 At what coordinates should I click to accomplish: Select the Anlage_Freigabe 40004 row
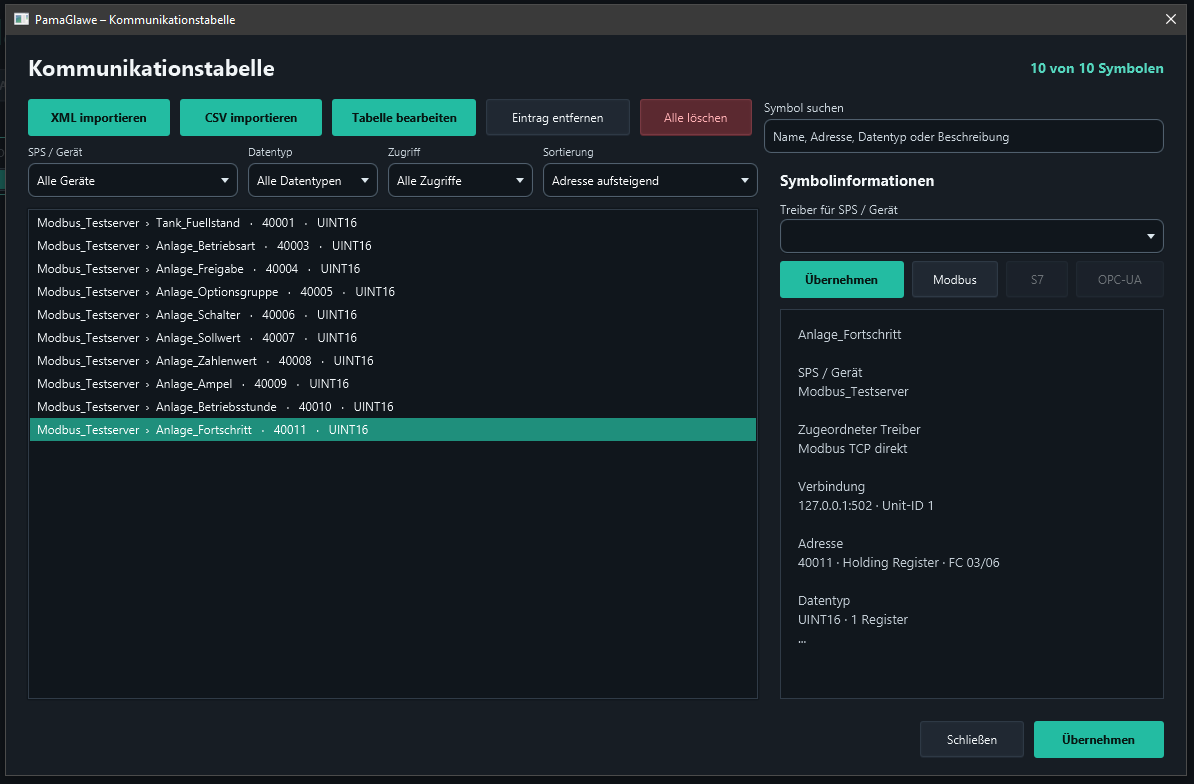click(392, 269)
